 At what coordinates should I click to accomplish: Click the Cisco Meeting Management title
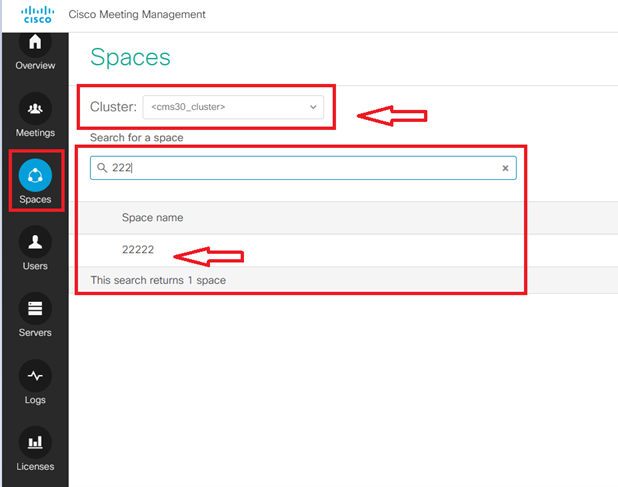(137, 15)
